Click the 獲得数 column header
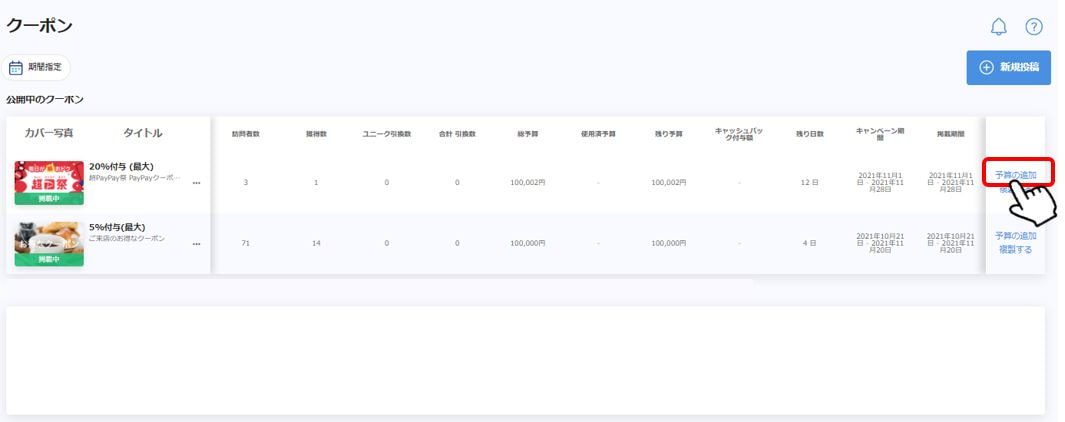Viewport: 1065px width, 422px height. coord(316,133)
